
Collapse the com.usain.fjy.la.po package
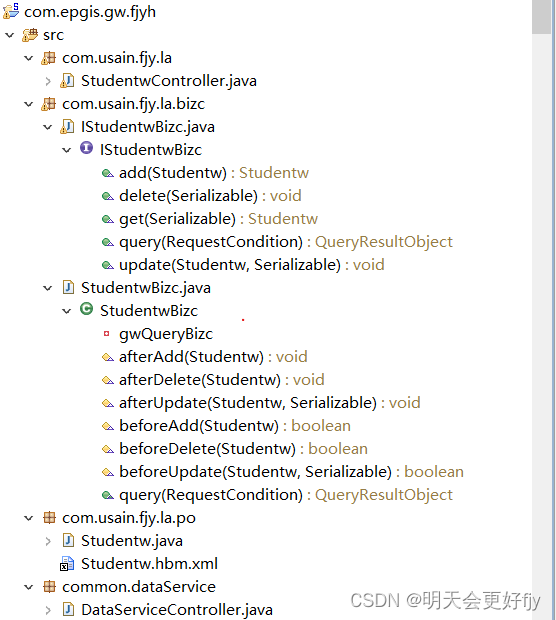pyautogui.click(x=28, y=518)
